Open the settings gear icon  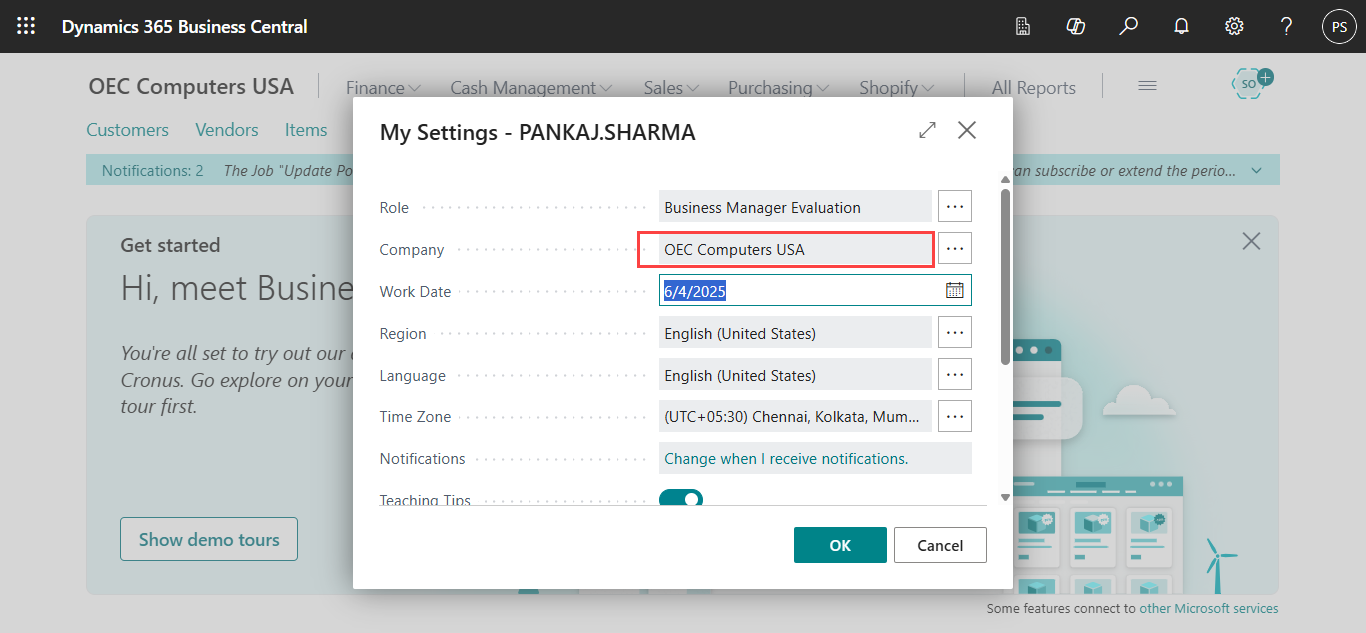1234,26
